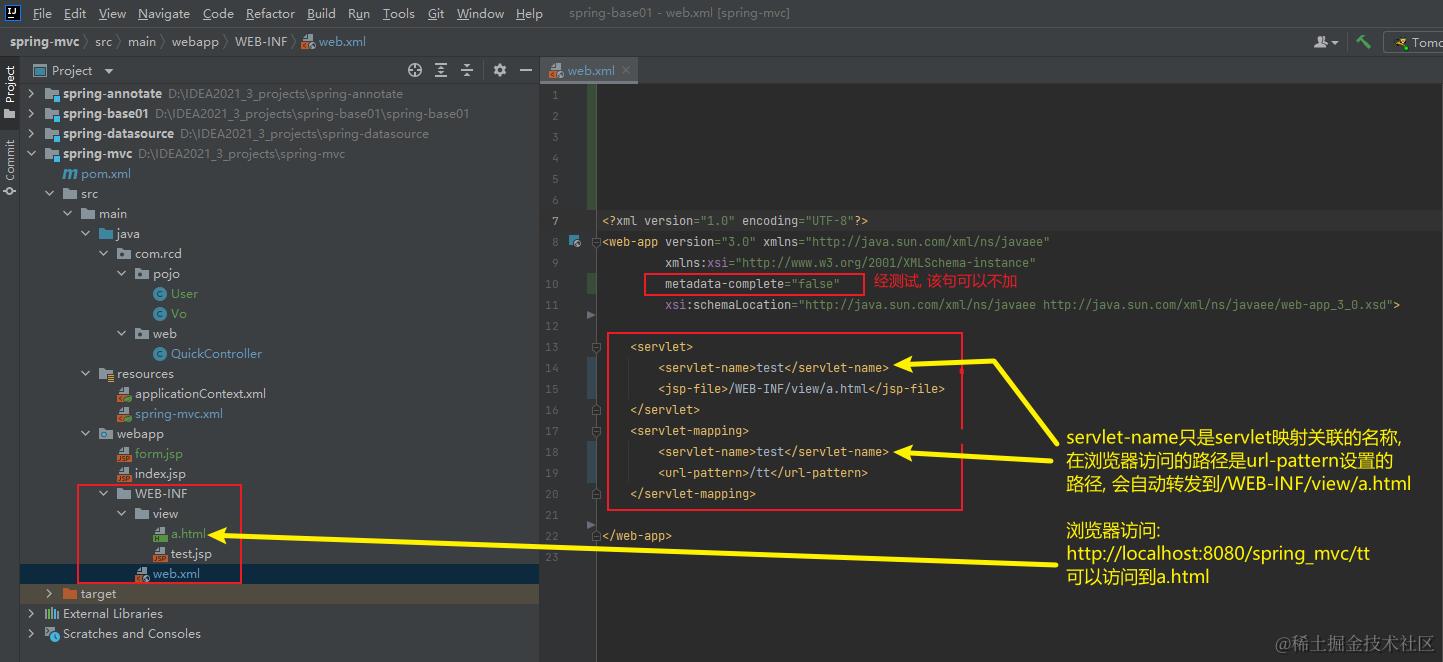Screen dimensions: 1443x662
Task: Close the web.xml editor tab
Action: 628,71
